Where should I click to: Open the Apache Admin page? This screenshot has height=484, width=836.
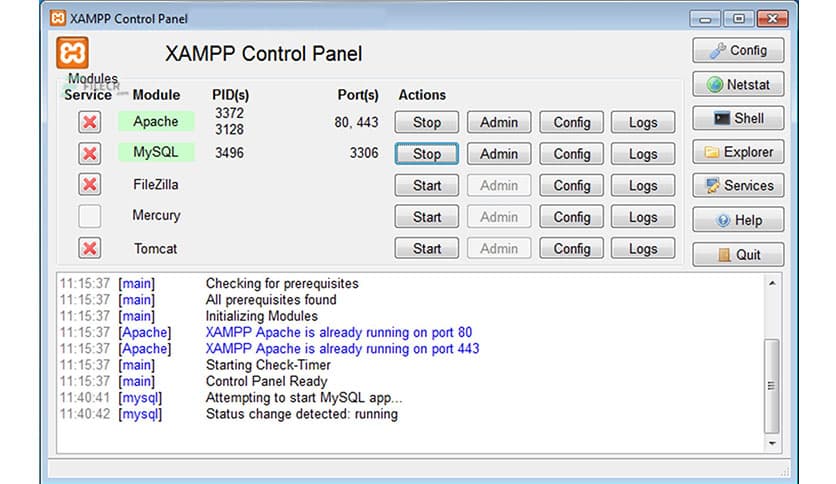499,122
